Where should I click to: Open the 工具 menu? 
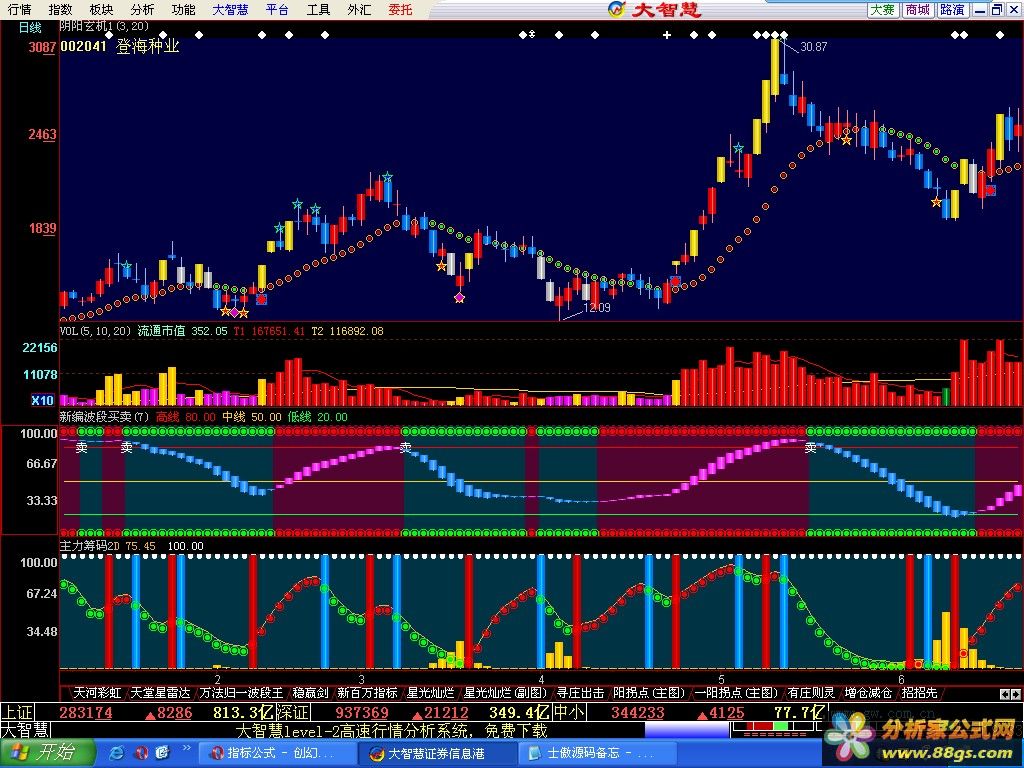[319, 9]
